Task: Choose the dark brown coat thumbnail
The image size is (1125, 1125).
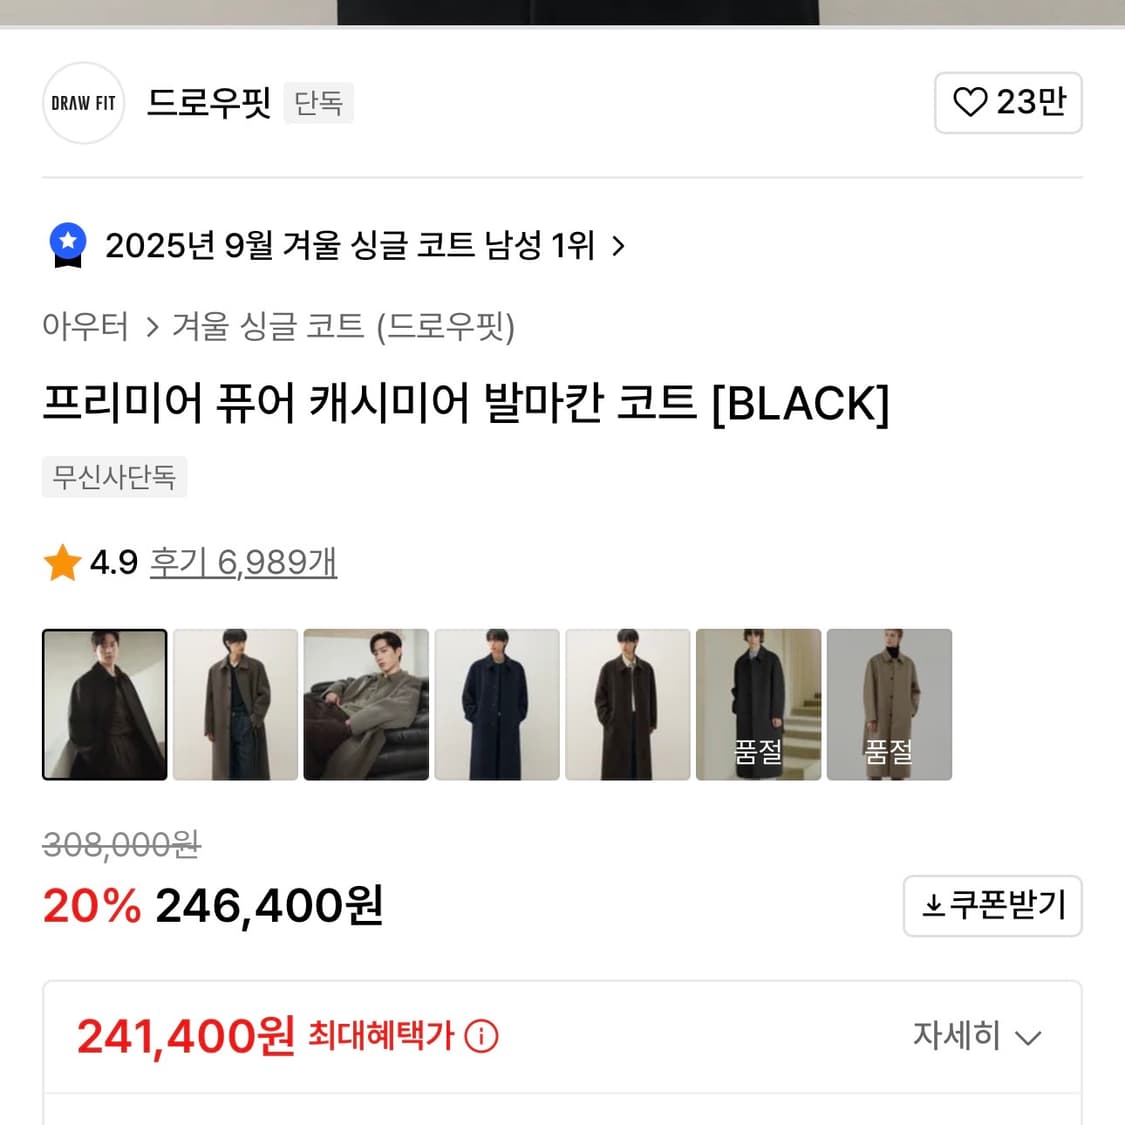Action: coord(628,704)
